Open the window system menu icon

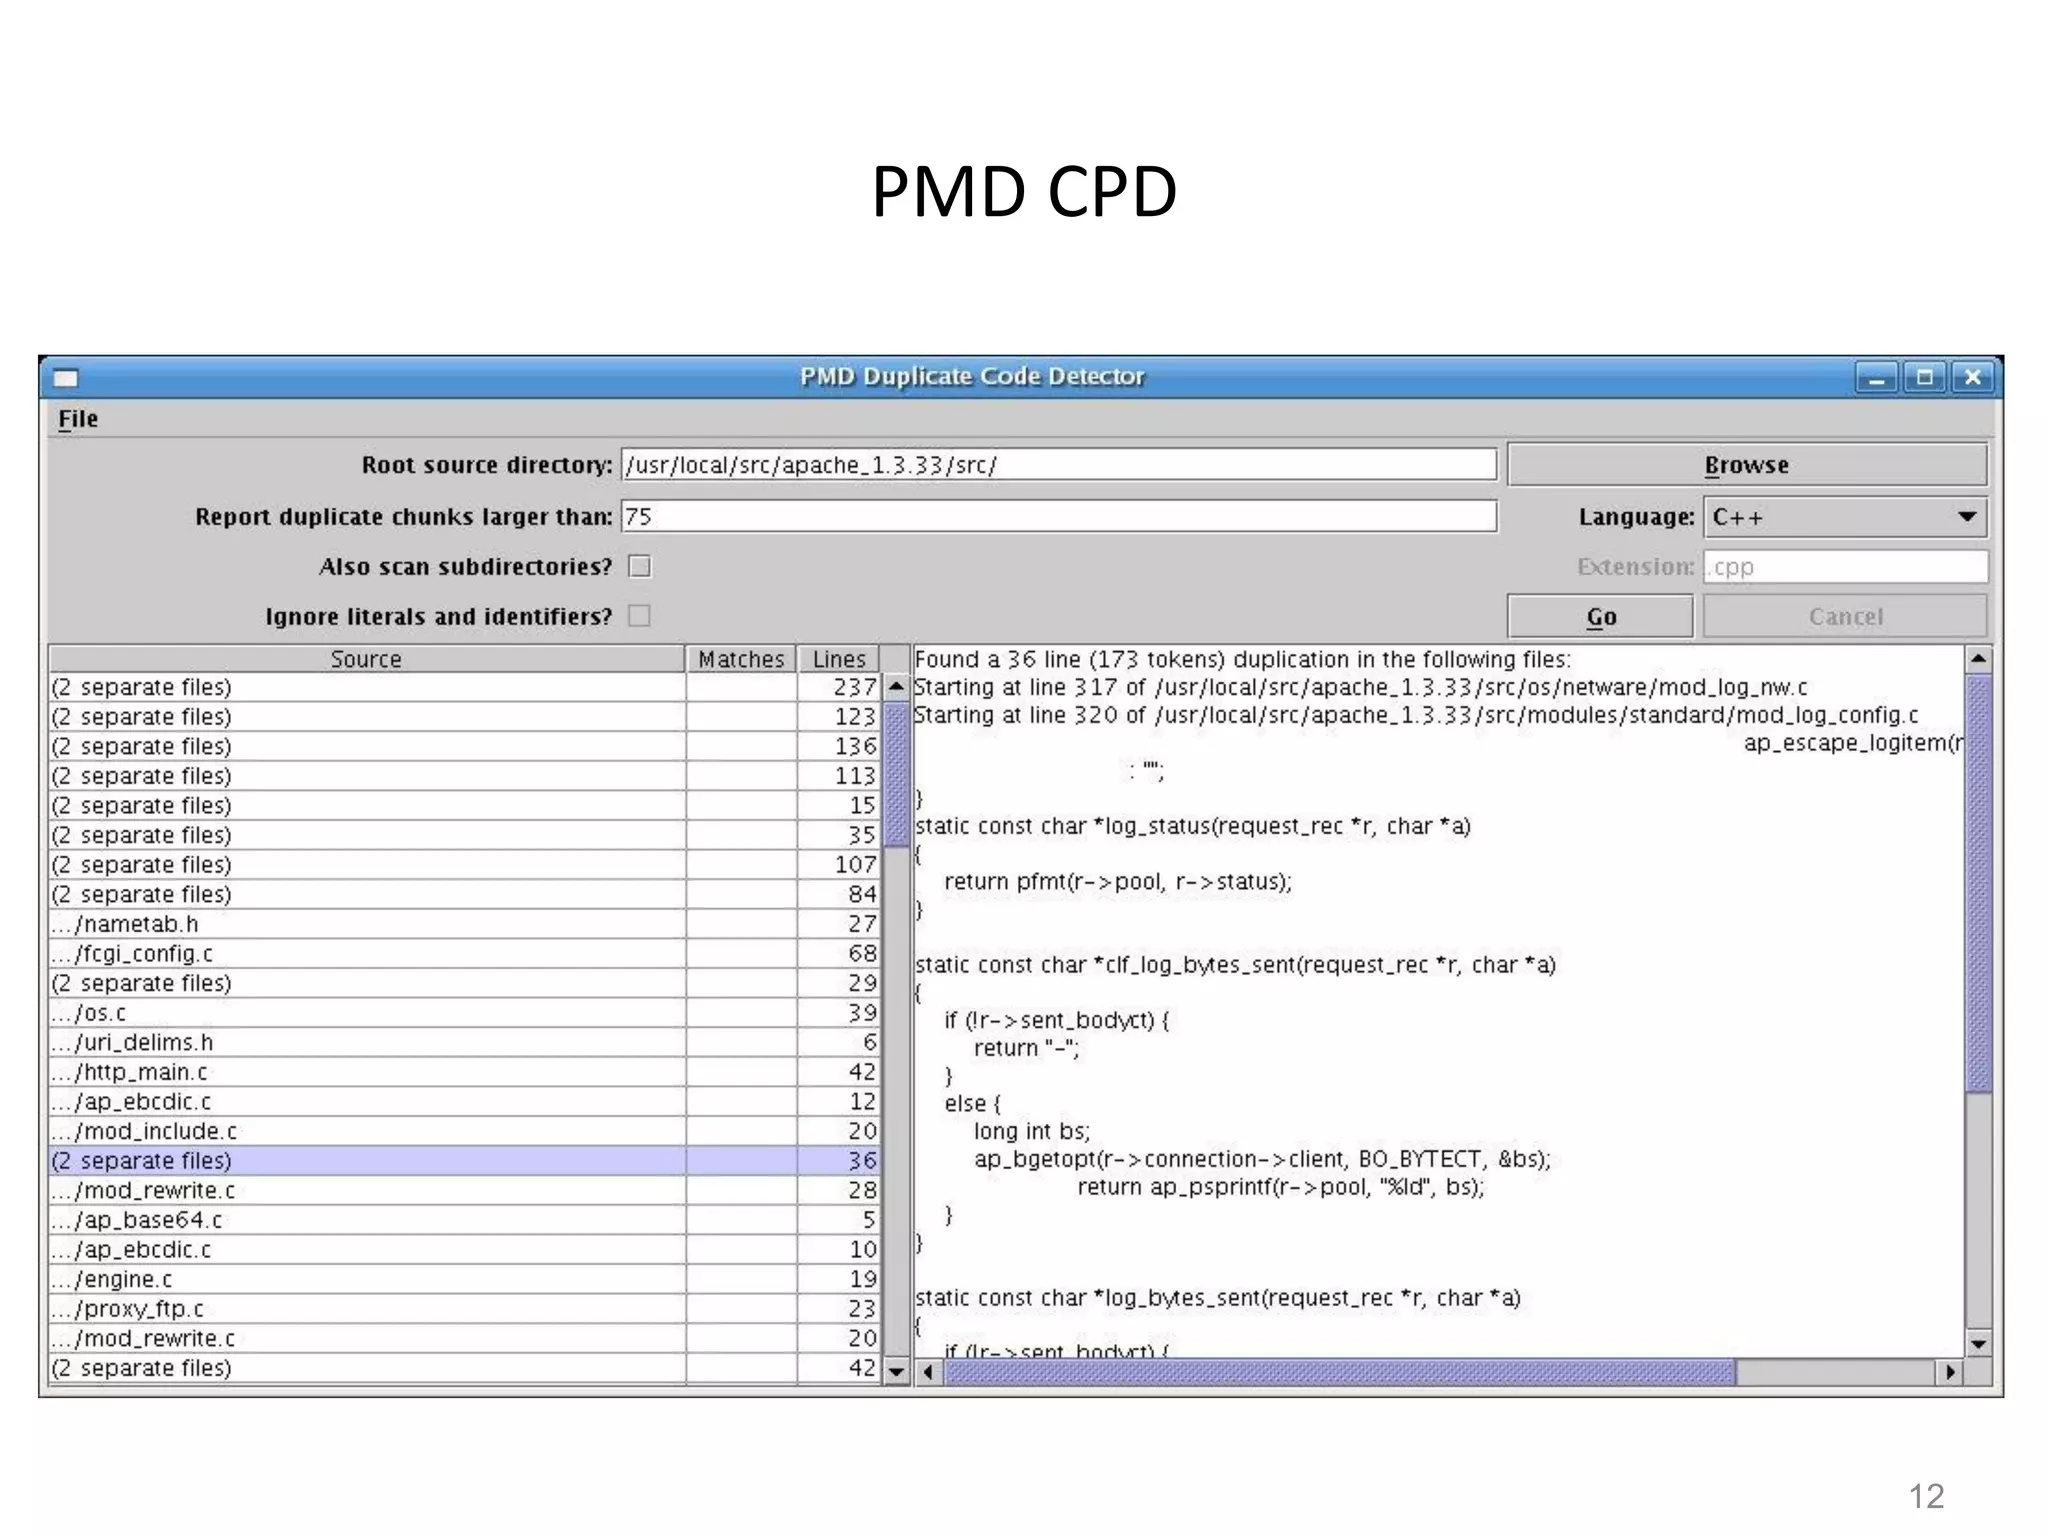coord(66,378)
